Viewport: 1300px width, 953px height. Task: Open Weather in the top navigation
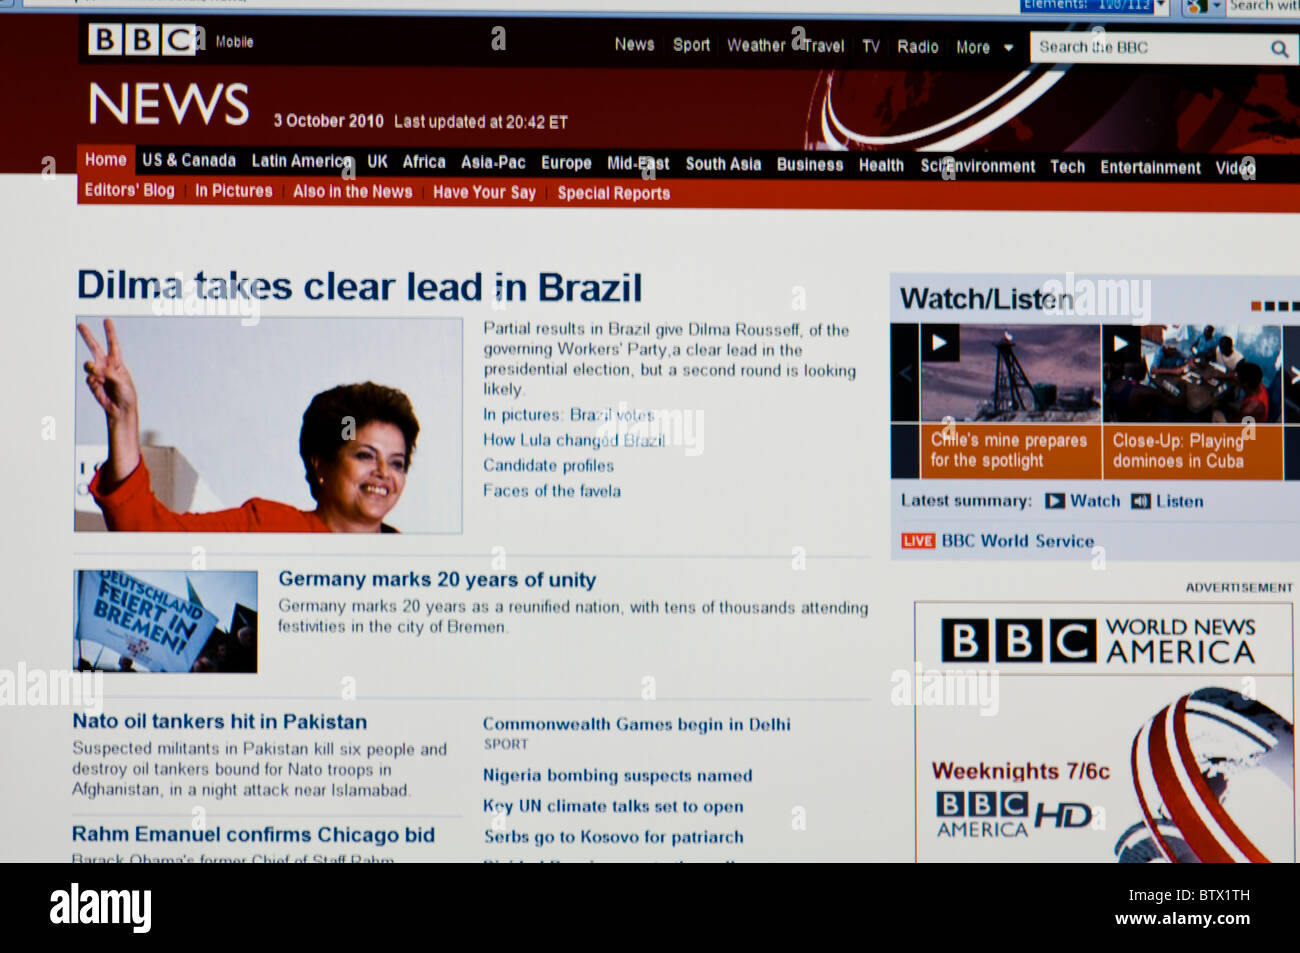pyautogui.click(x=756, y=45)
